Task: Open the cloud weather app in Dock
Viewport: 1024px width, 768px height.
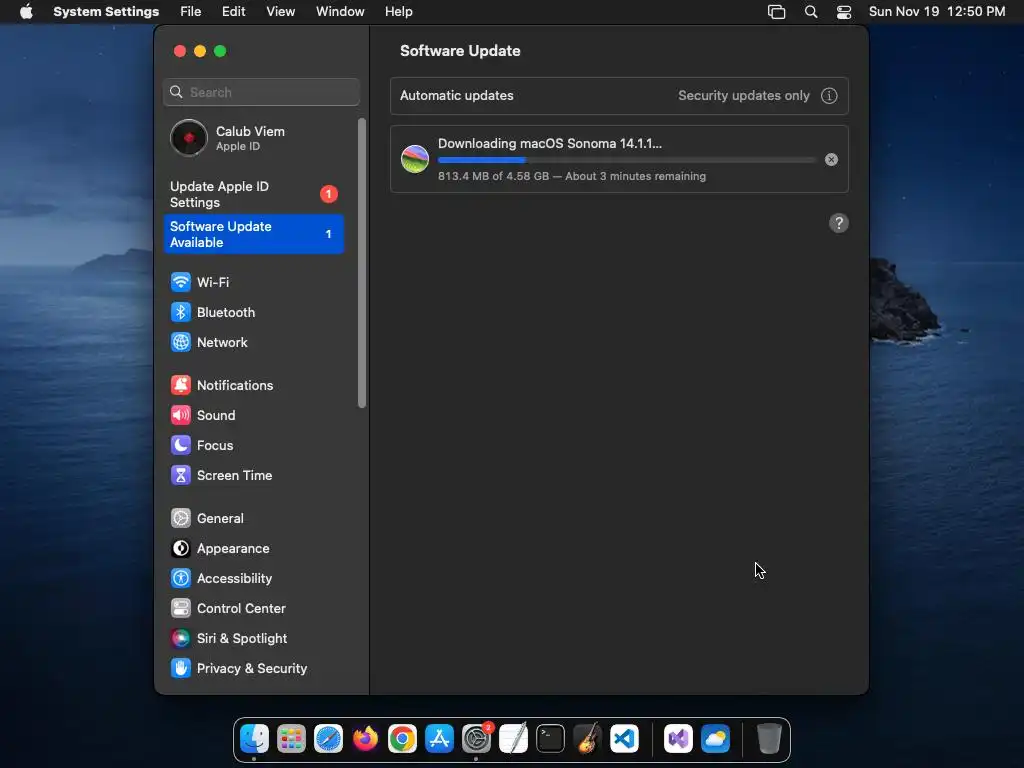Action: coord(716,739)
